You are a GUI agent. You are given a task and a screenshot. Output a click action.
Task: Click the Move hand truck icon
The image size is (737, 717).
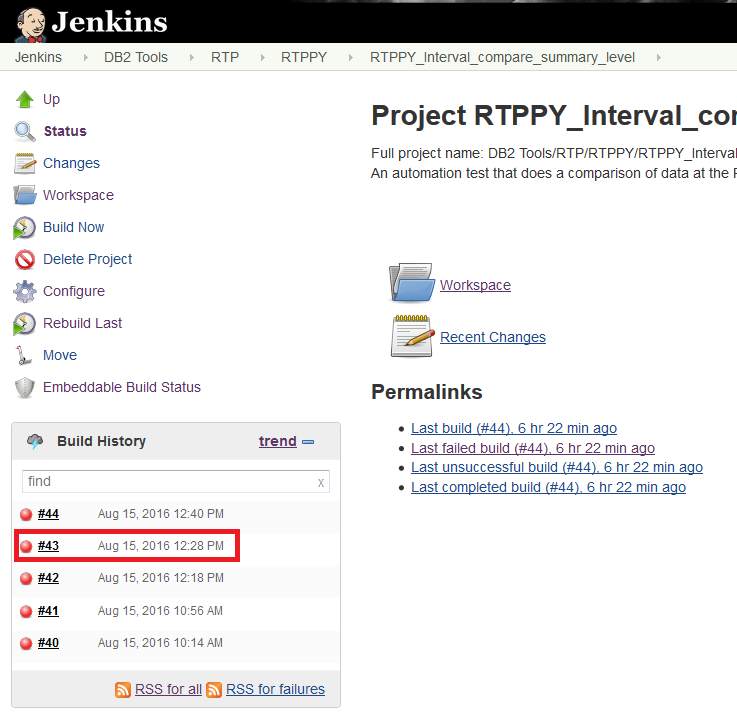(x=25, y=355)
